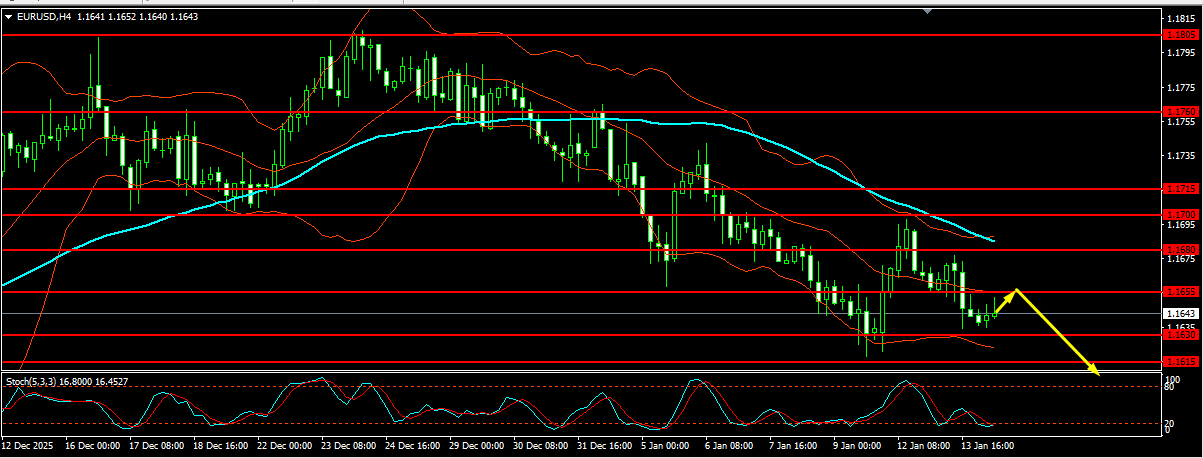
Task: Click the Stoch(5,3,3) indicator label
Action: tap(30, 381)
